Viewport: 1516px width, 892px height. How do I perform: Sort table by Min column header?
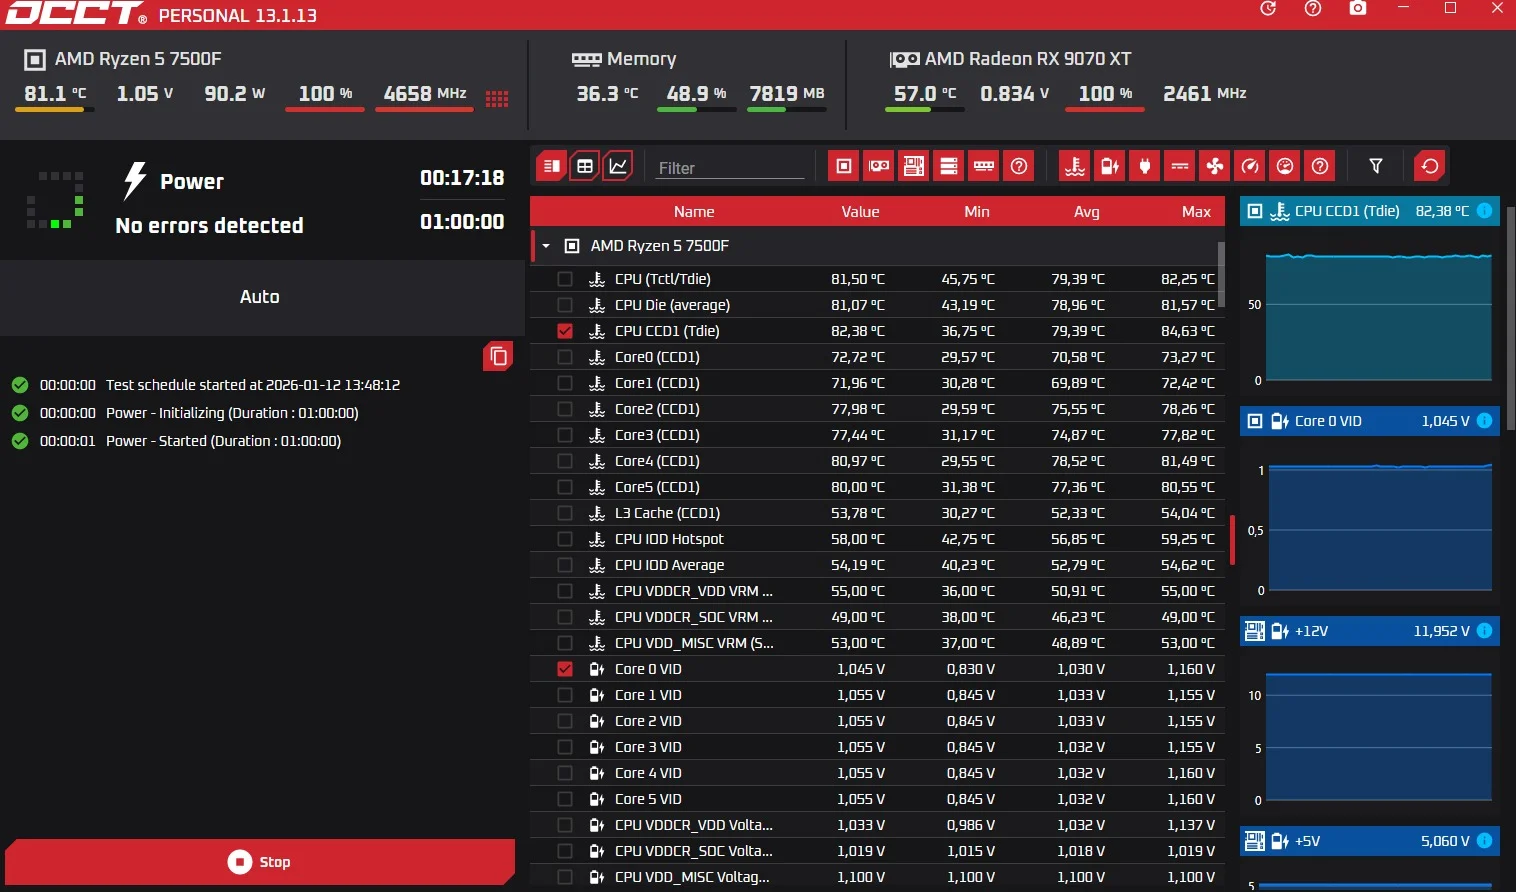click(977, 212)
